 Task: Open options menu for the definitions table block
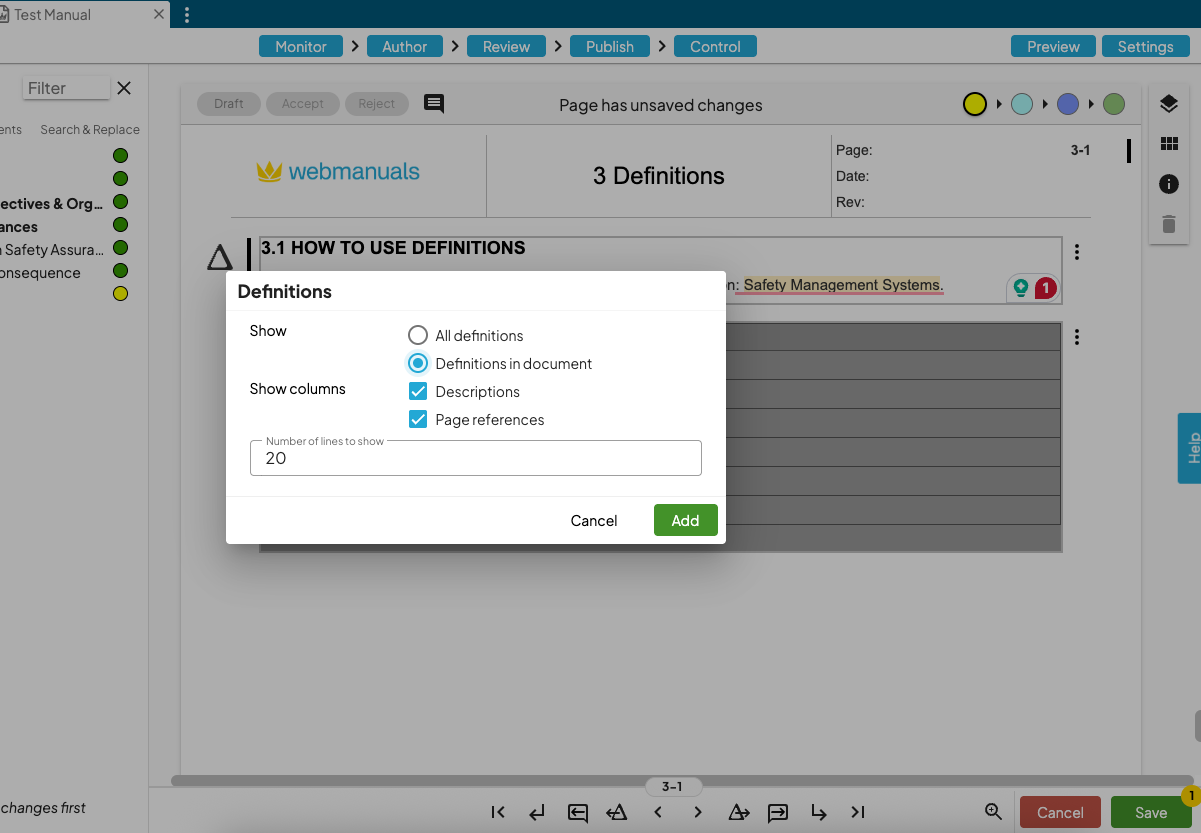(x=1077, y=338)
